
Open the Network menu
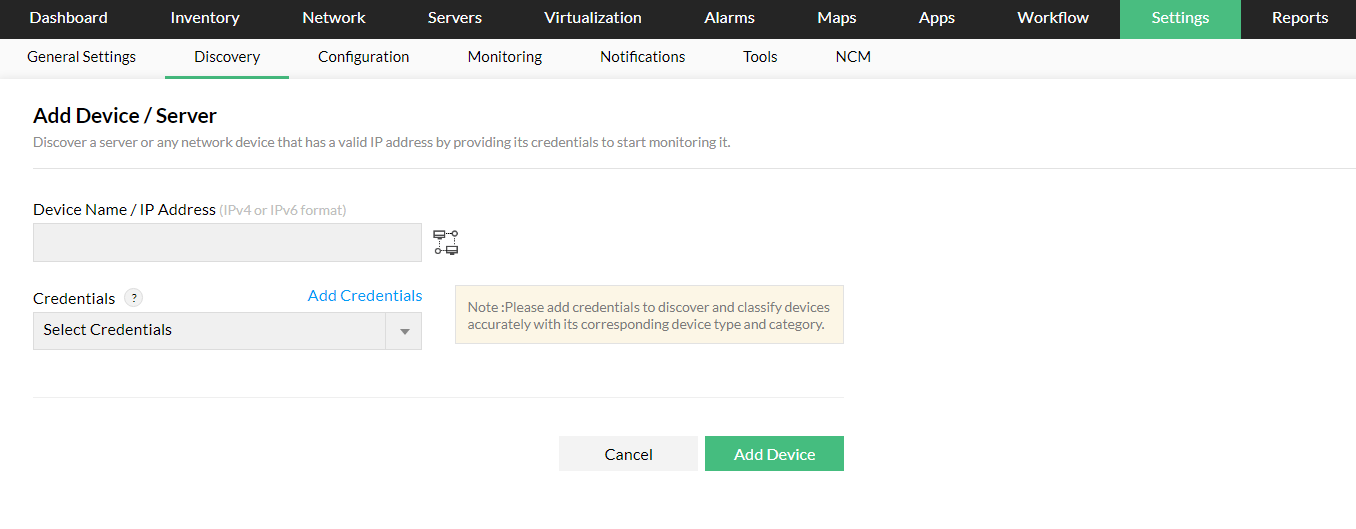(334, 18)
